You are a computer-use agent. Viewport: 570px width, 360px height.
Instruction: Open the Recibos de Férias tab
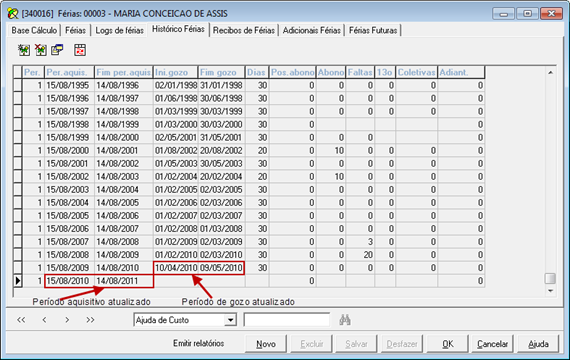244,31
